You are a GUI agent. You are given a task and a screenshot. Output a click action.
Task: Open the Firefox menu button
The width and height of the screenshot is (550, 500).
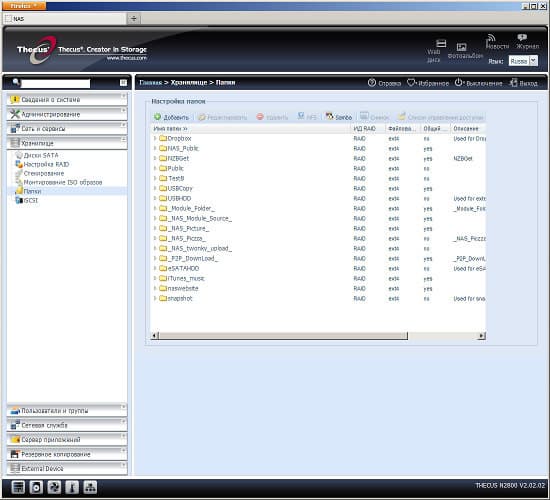24,6
